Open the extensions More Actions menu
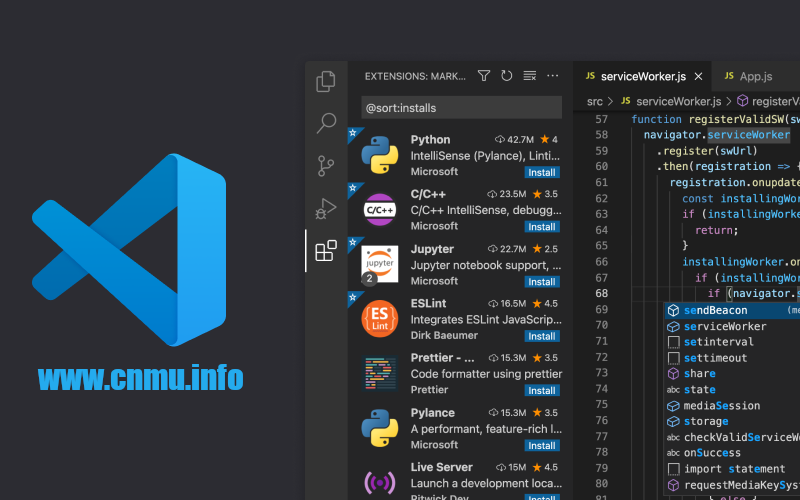Viewport: 800px width, 500px height. [553, 76]
